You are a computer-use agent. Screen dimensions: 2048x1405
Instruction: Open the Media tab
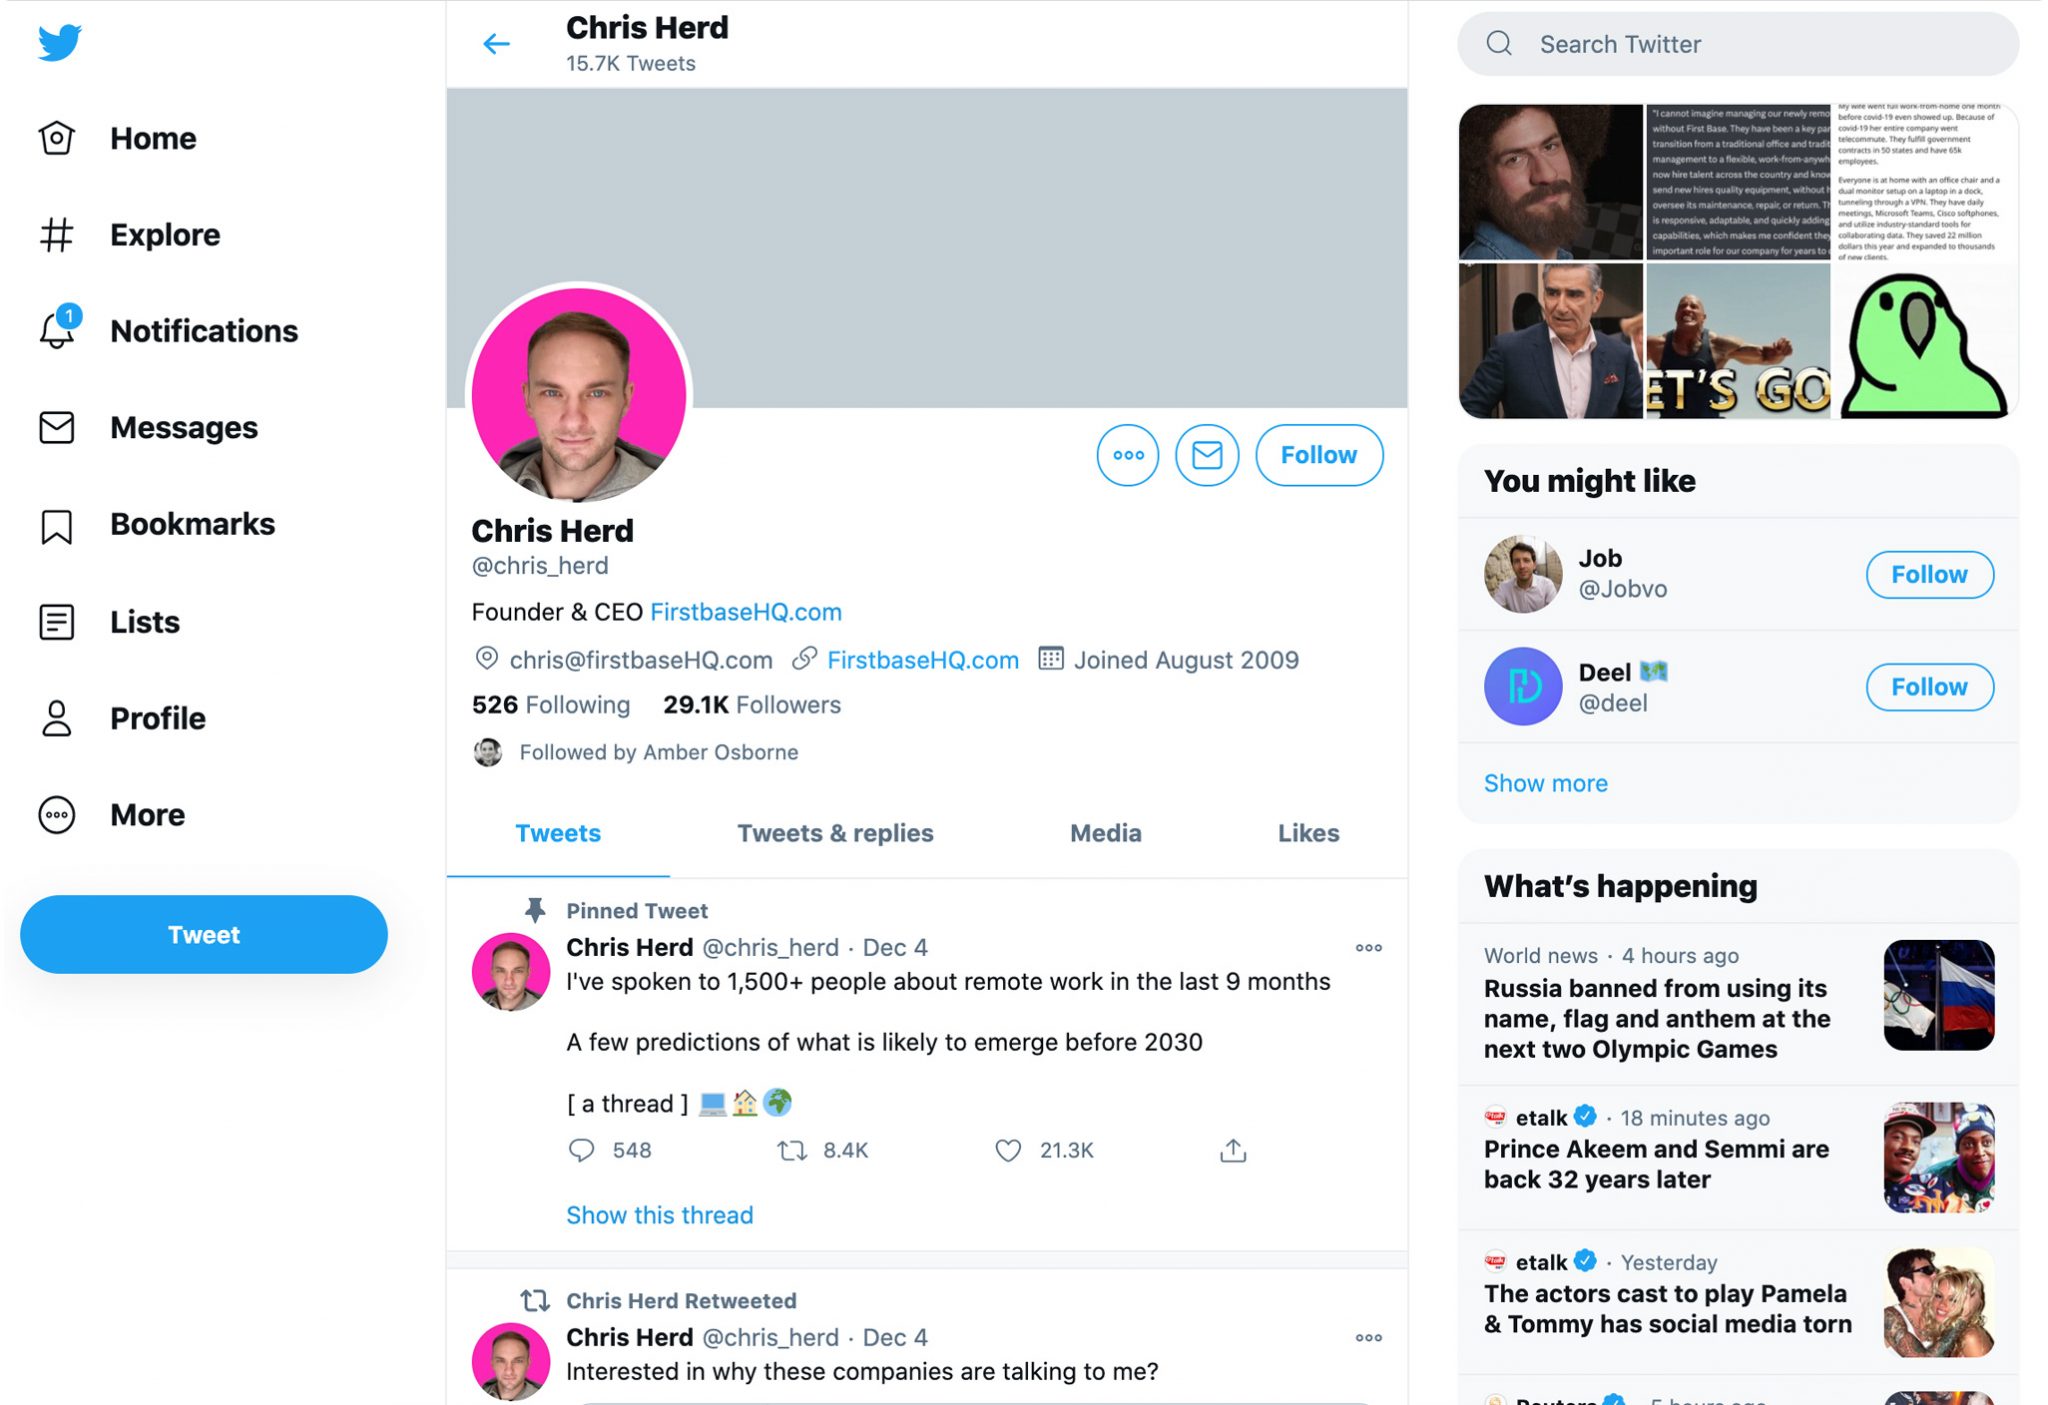pyautogui.click(x=1105, y=833)
